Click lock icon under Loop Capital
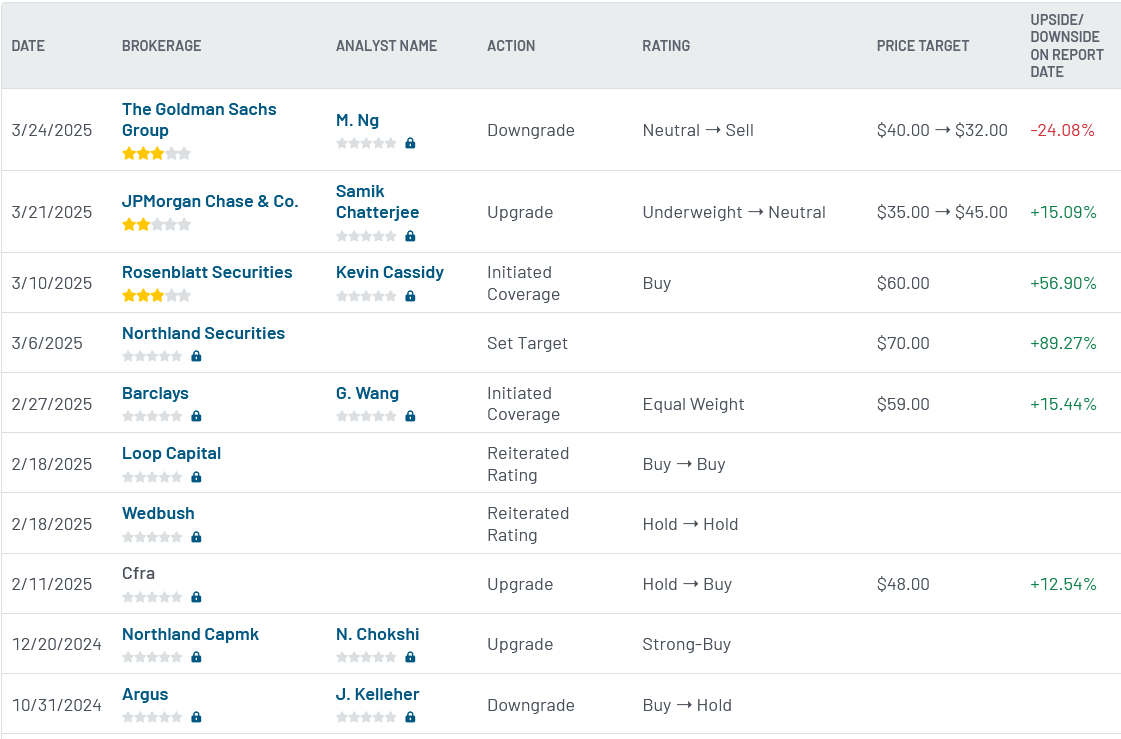The width and height of the screenshot is (1121, 739). click(197, 477)
